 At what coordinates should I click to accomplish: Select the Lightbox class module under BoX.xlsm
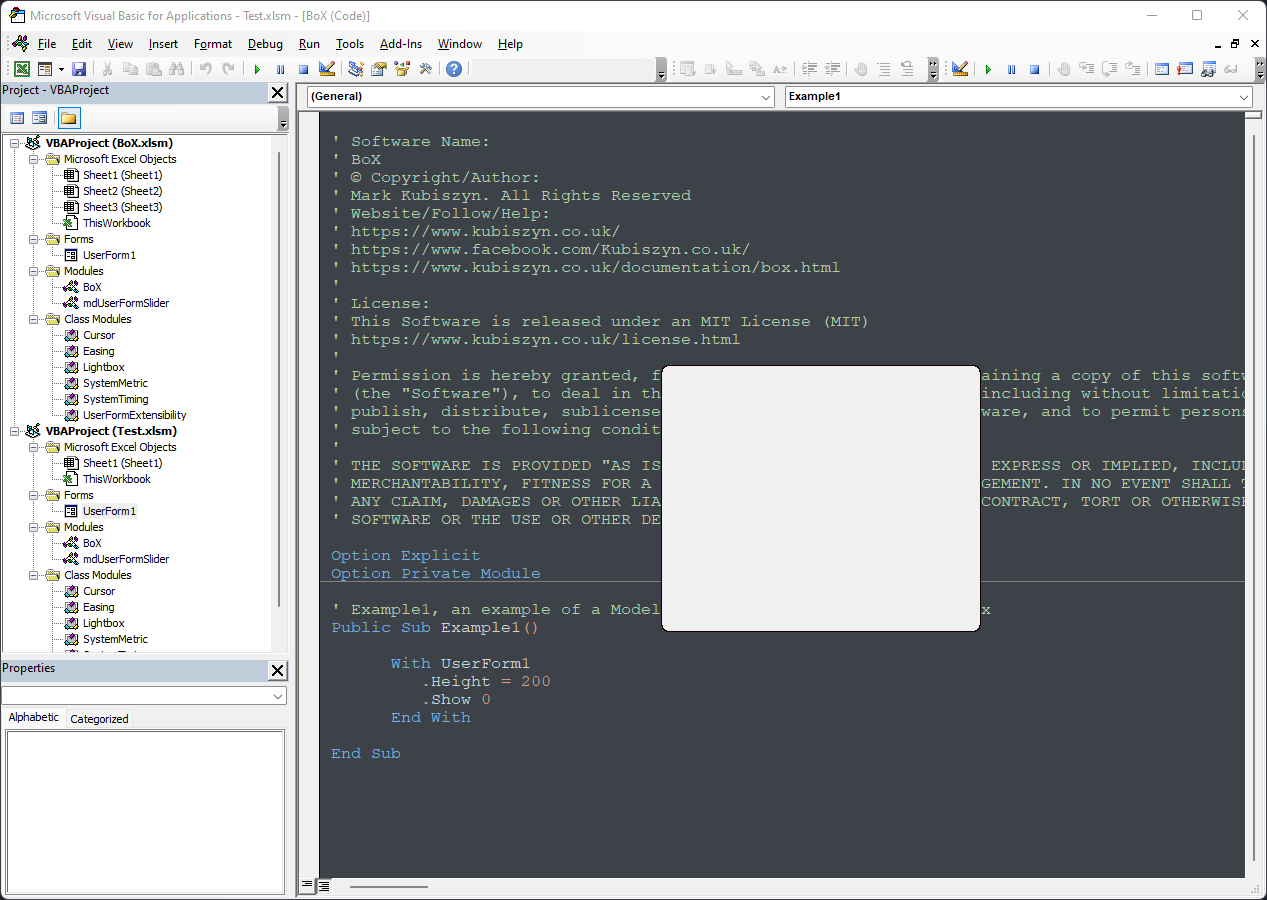coord(103,367)
